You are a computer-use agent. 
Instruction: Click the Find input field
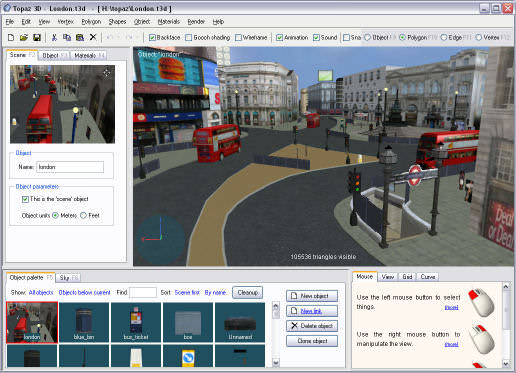[x=143, y=292]
